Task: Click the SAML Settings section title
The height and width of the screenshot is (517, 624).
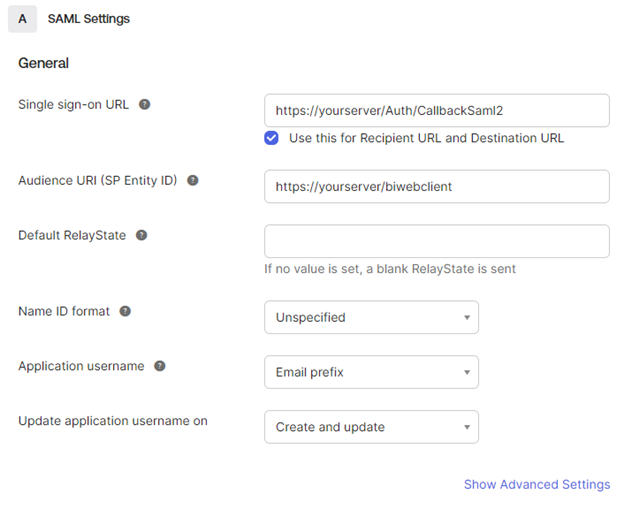Action: click(89, 19)
